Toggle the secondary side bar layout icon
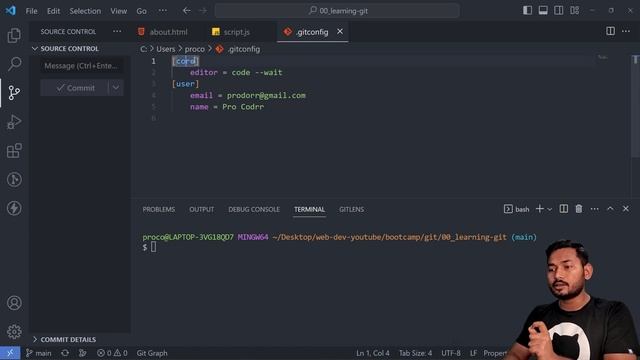The image size is (640, 360). [x=558, y=11]
